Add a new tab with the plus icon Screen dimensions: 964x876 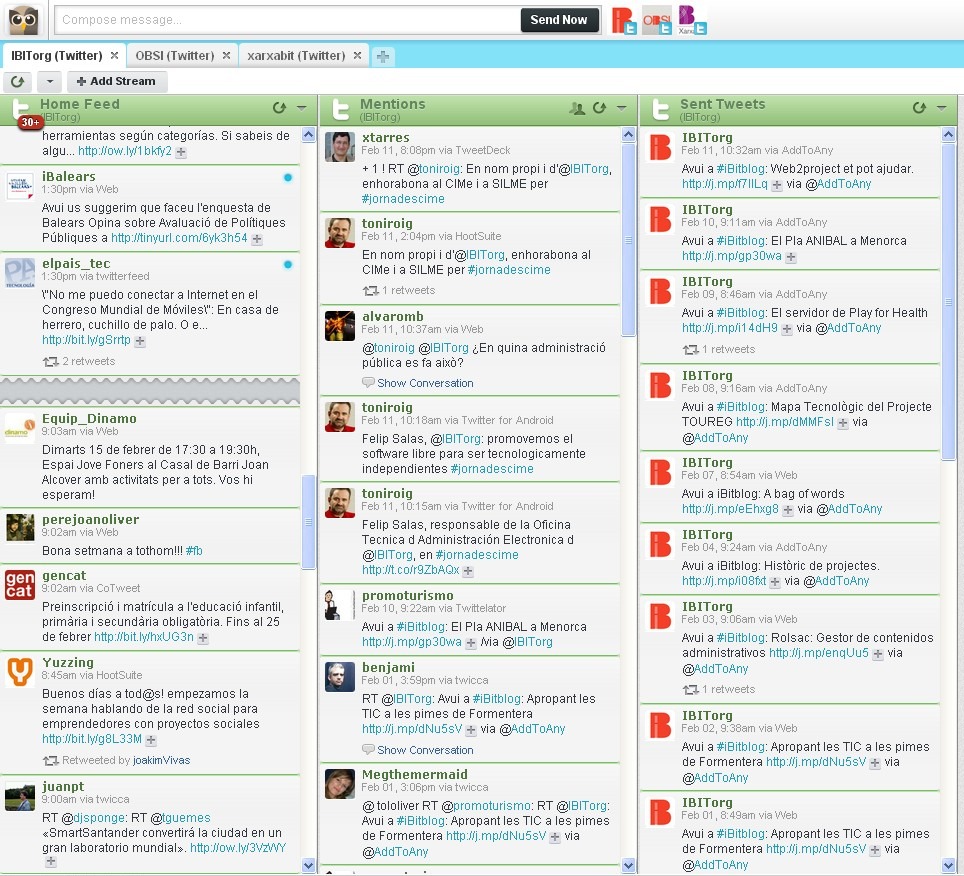382,57
